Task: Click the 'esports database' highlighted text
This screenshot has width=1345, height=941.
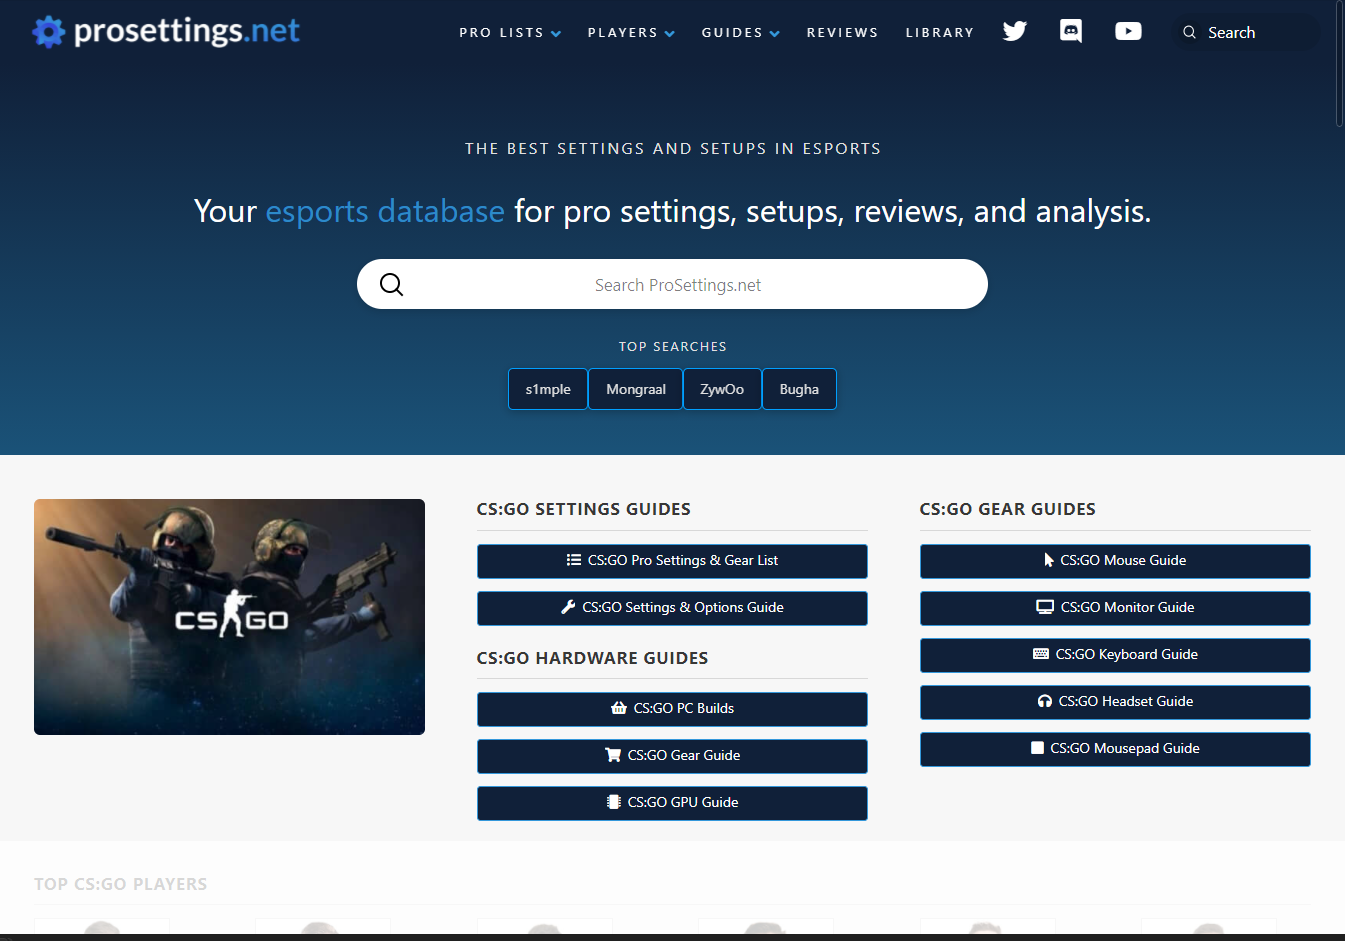Action: [385, 211]
